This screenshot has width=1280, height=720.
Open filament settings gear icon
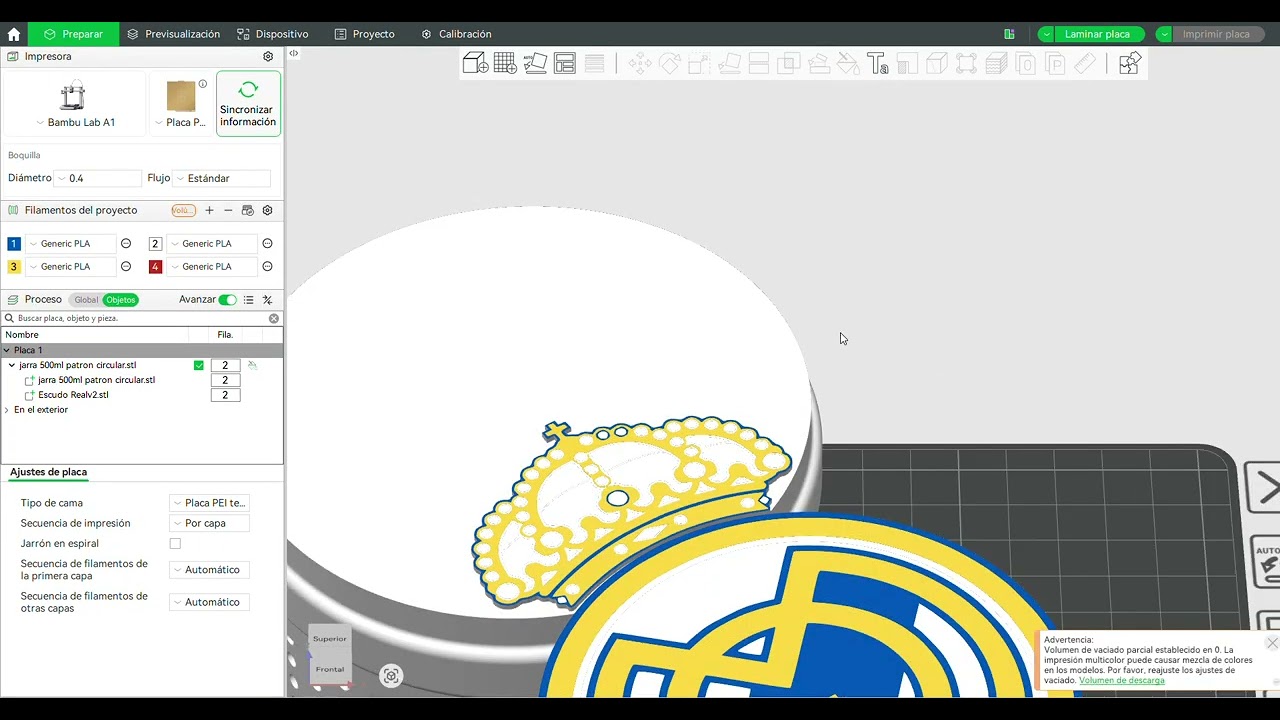[x=267, y=211]
